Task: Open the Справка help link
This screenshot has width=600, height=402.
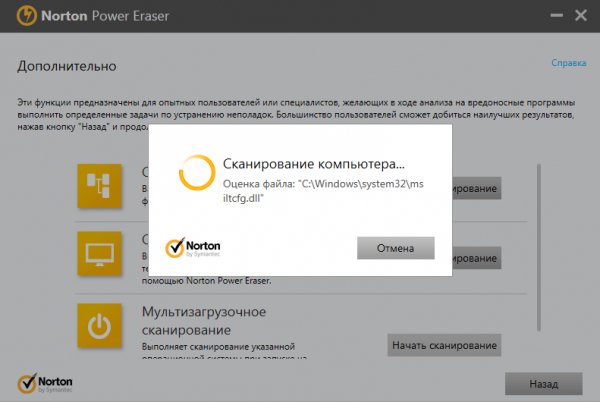Action: [569, 63]
